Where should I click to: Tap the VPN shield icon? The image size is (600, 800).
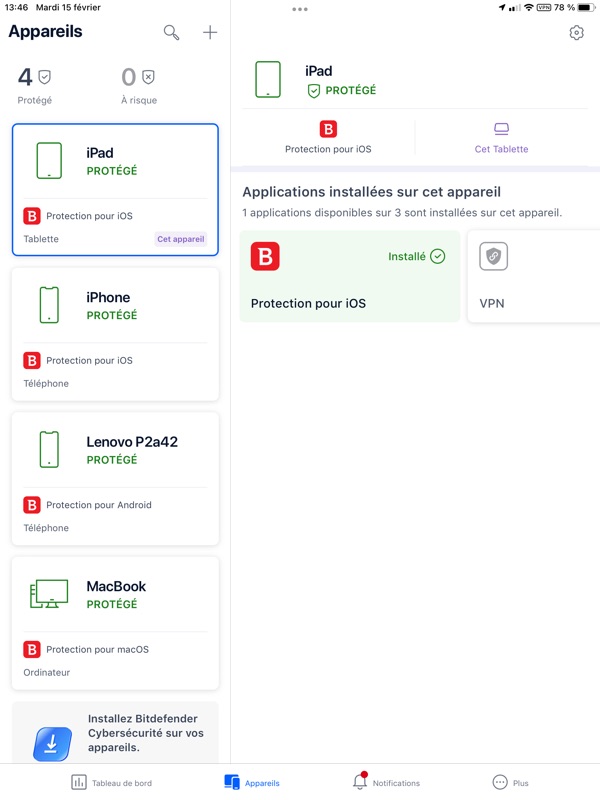tap(493, 257)
